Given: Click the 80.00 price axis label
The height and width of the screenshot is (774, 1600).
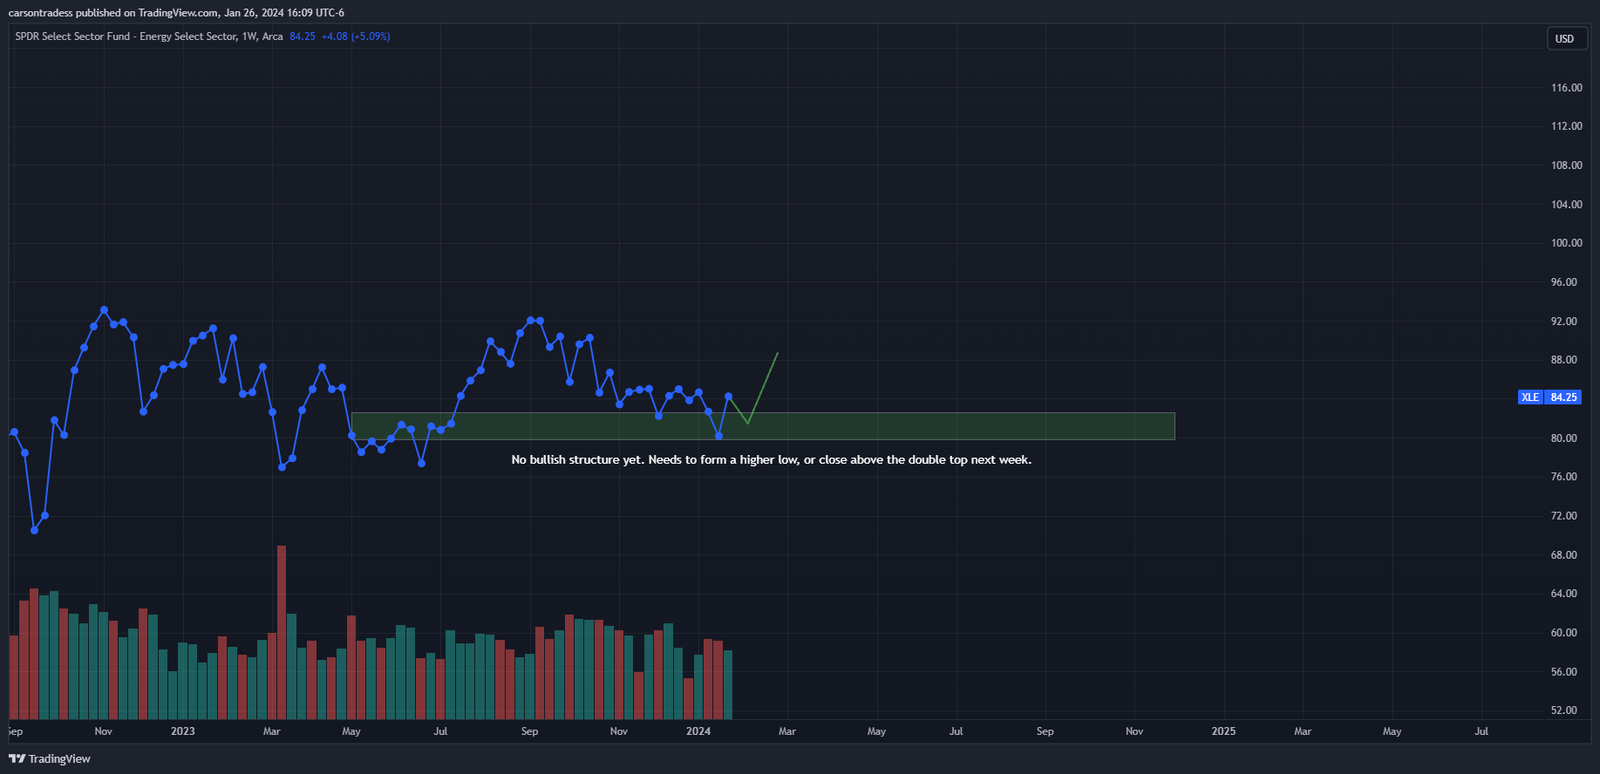Looking at the screenshot, I should pos(1564,438).
